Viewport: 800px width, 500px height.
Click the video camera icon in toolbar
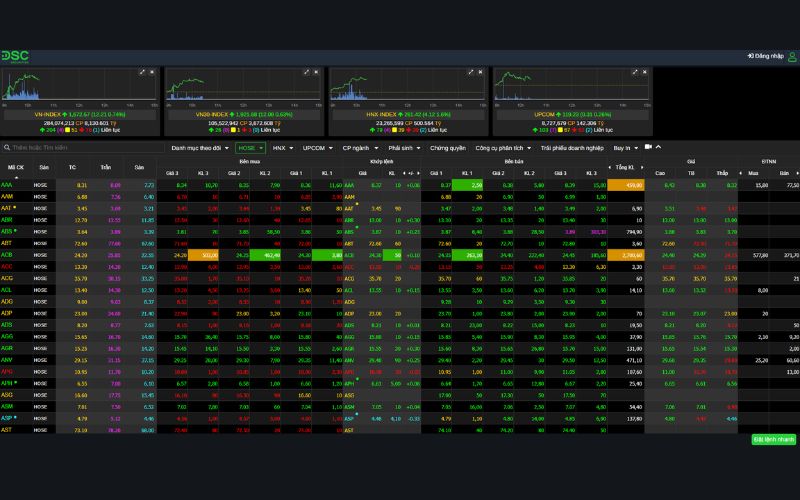[x=647, y=147]
